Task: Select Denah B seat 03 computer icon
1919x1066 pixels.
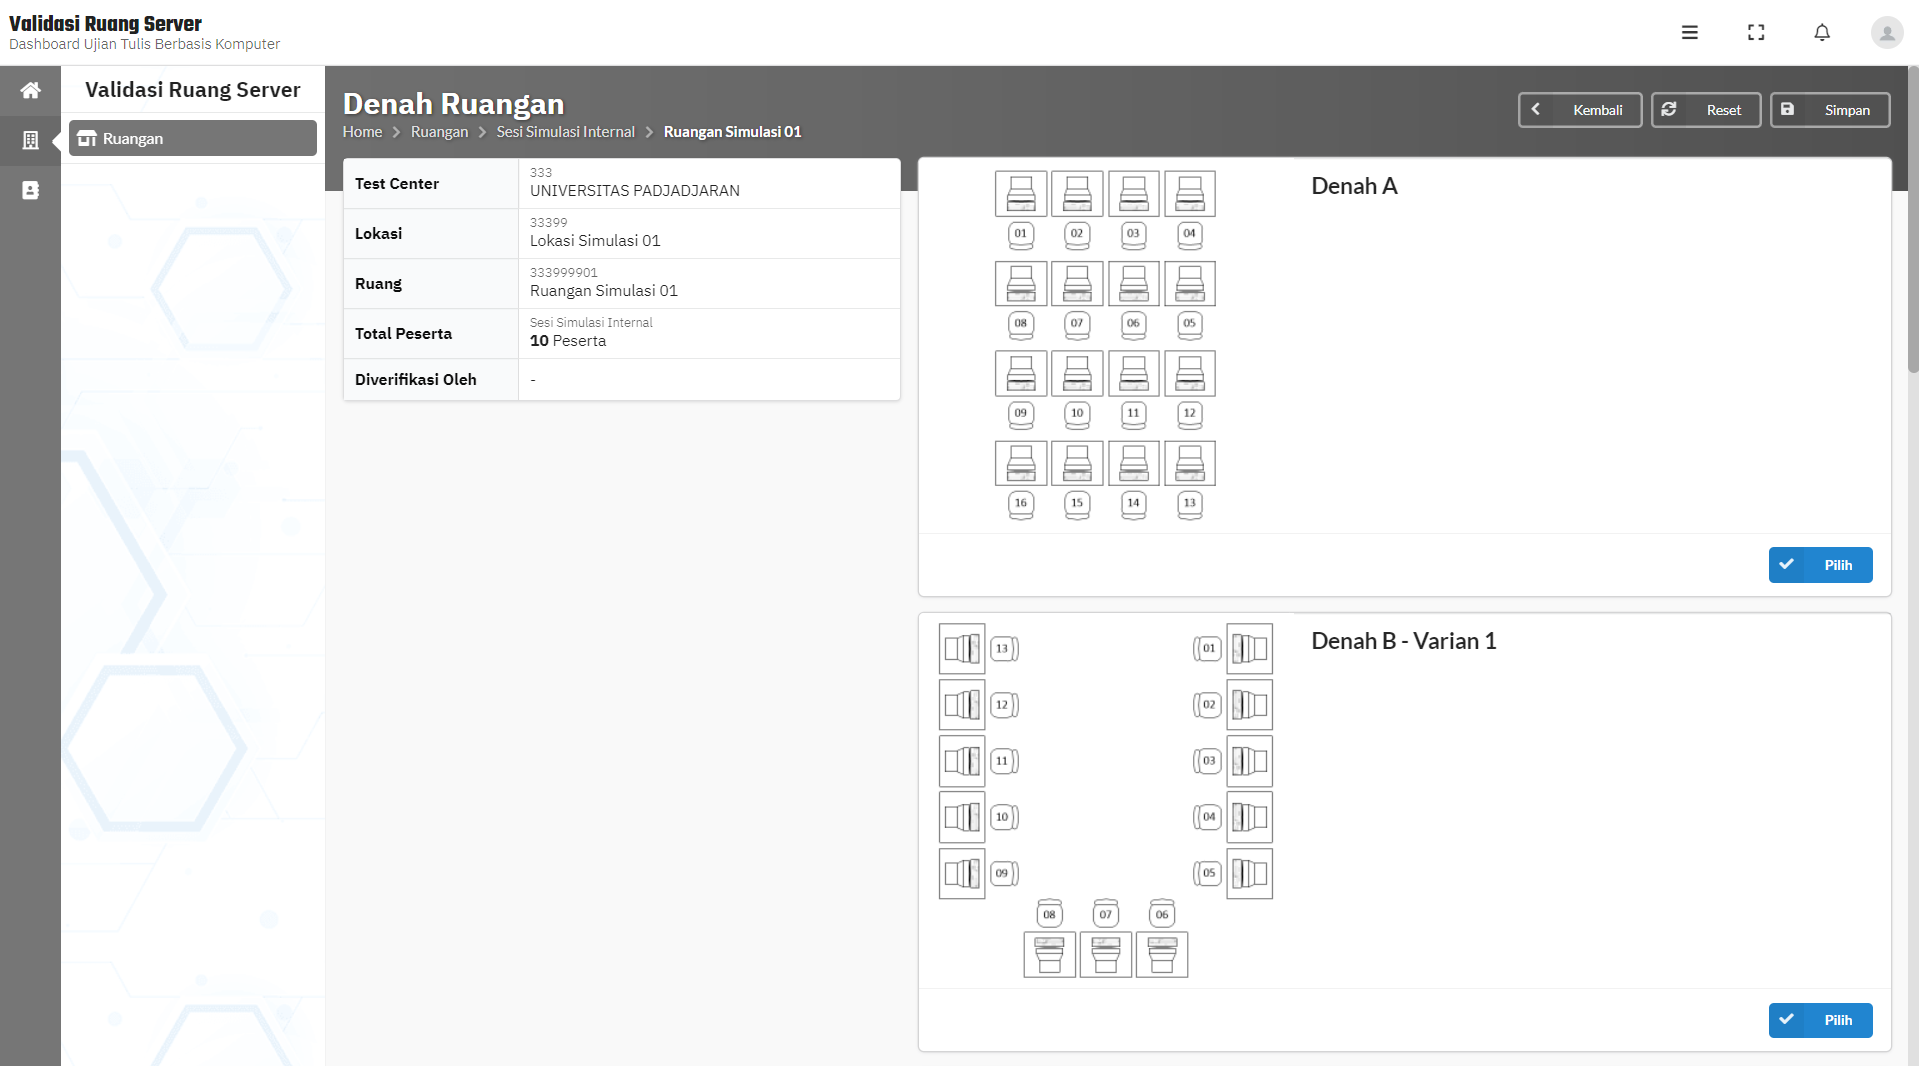Action: point(1250,761)
